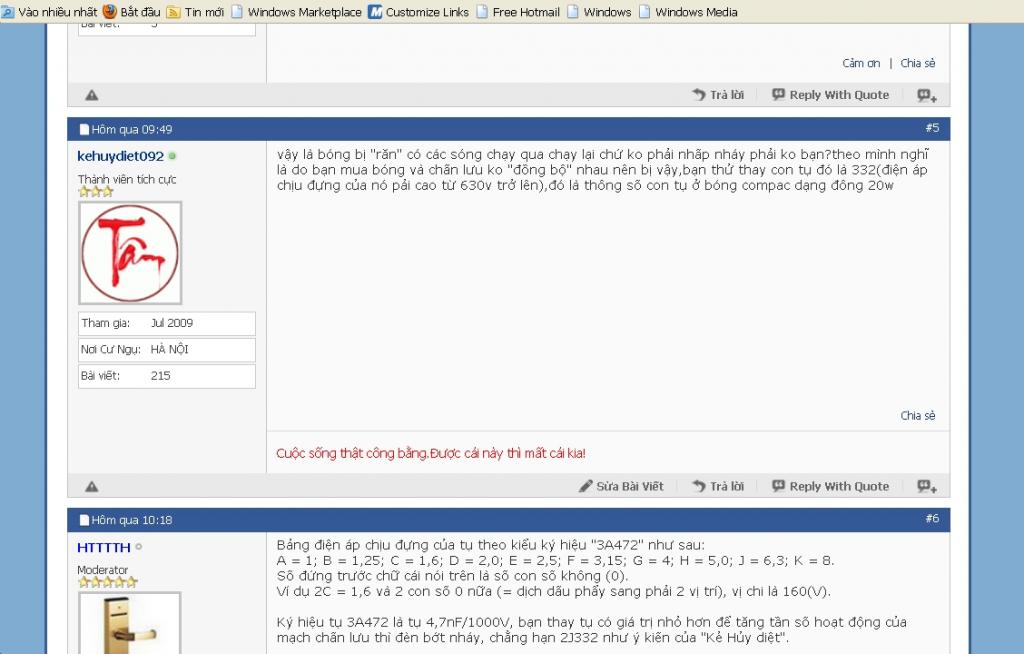
Task: Toggle multi-quote icon for top post
Action: coord(927,95)
